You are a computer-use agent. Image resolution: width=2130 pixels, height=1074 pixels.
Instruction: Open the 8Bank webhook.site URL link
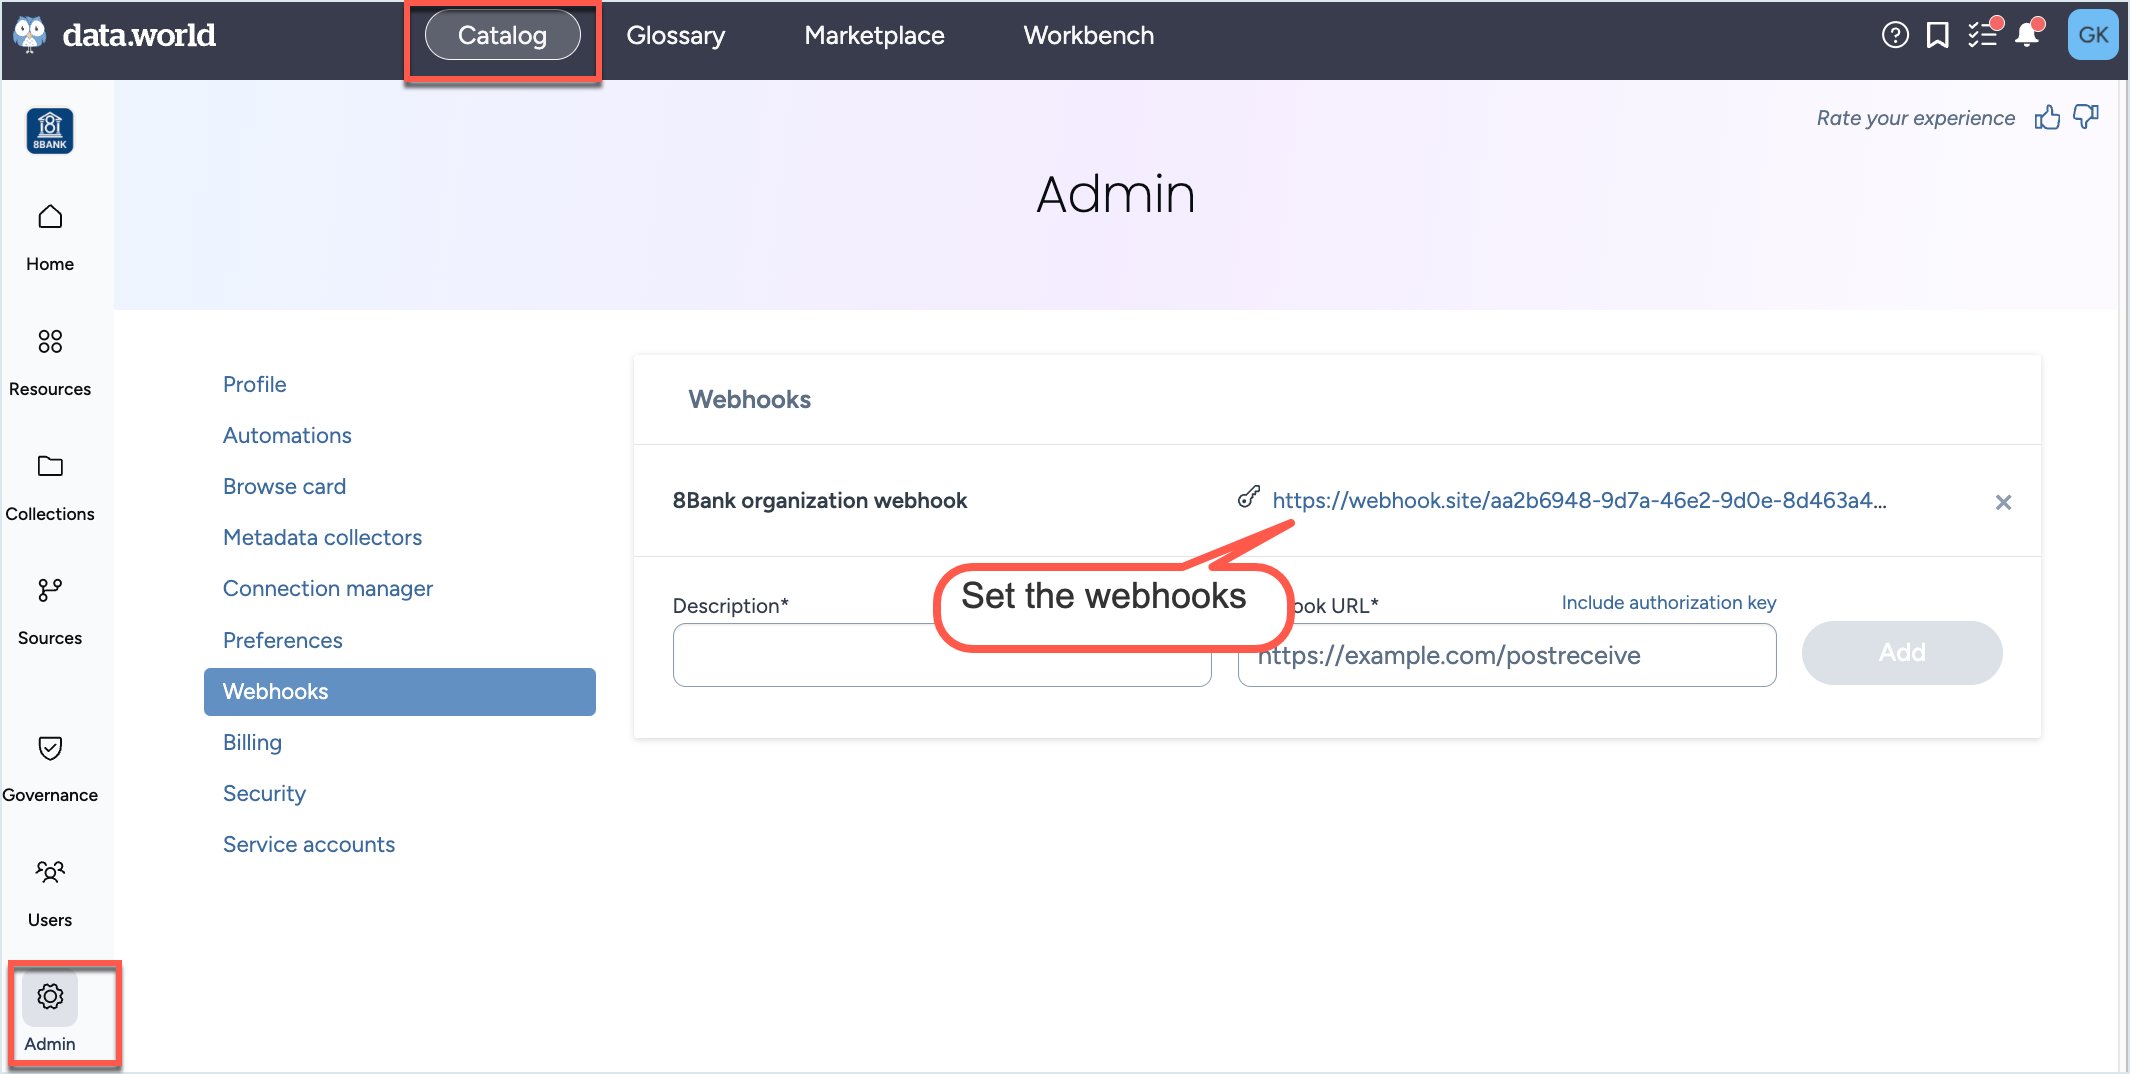pos(1578,500)
